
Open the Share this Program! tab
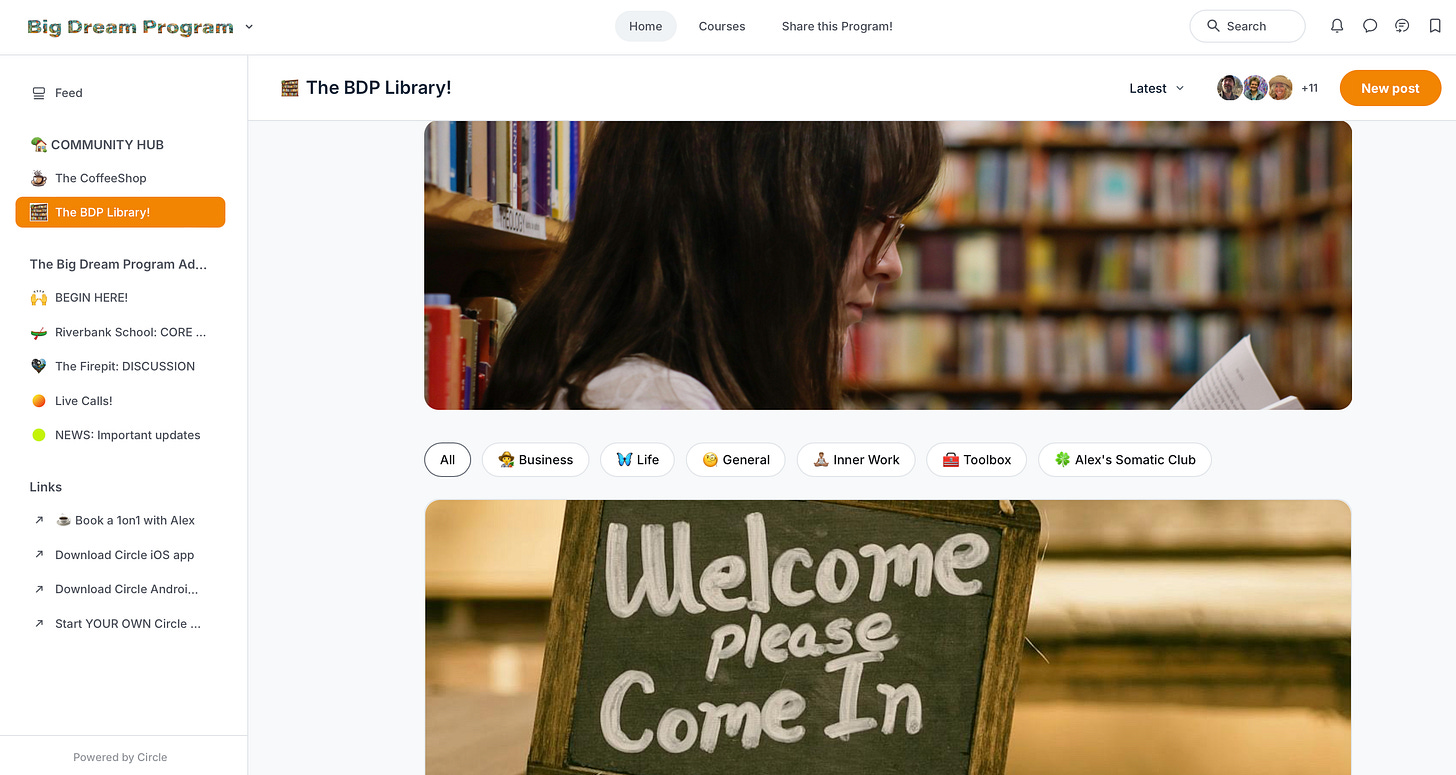837,26
